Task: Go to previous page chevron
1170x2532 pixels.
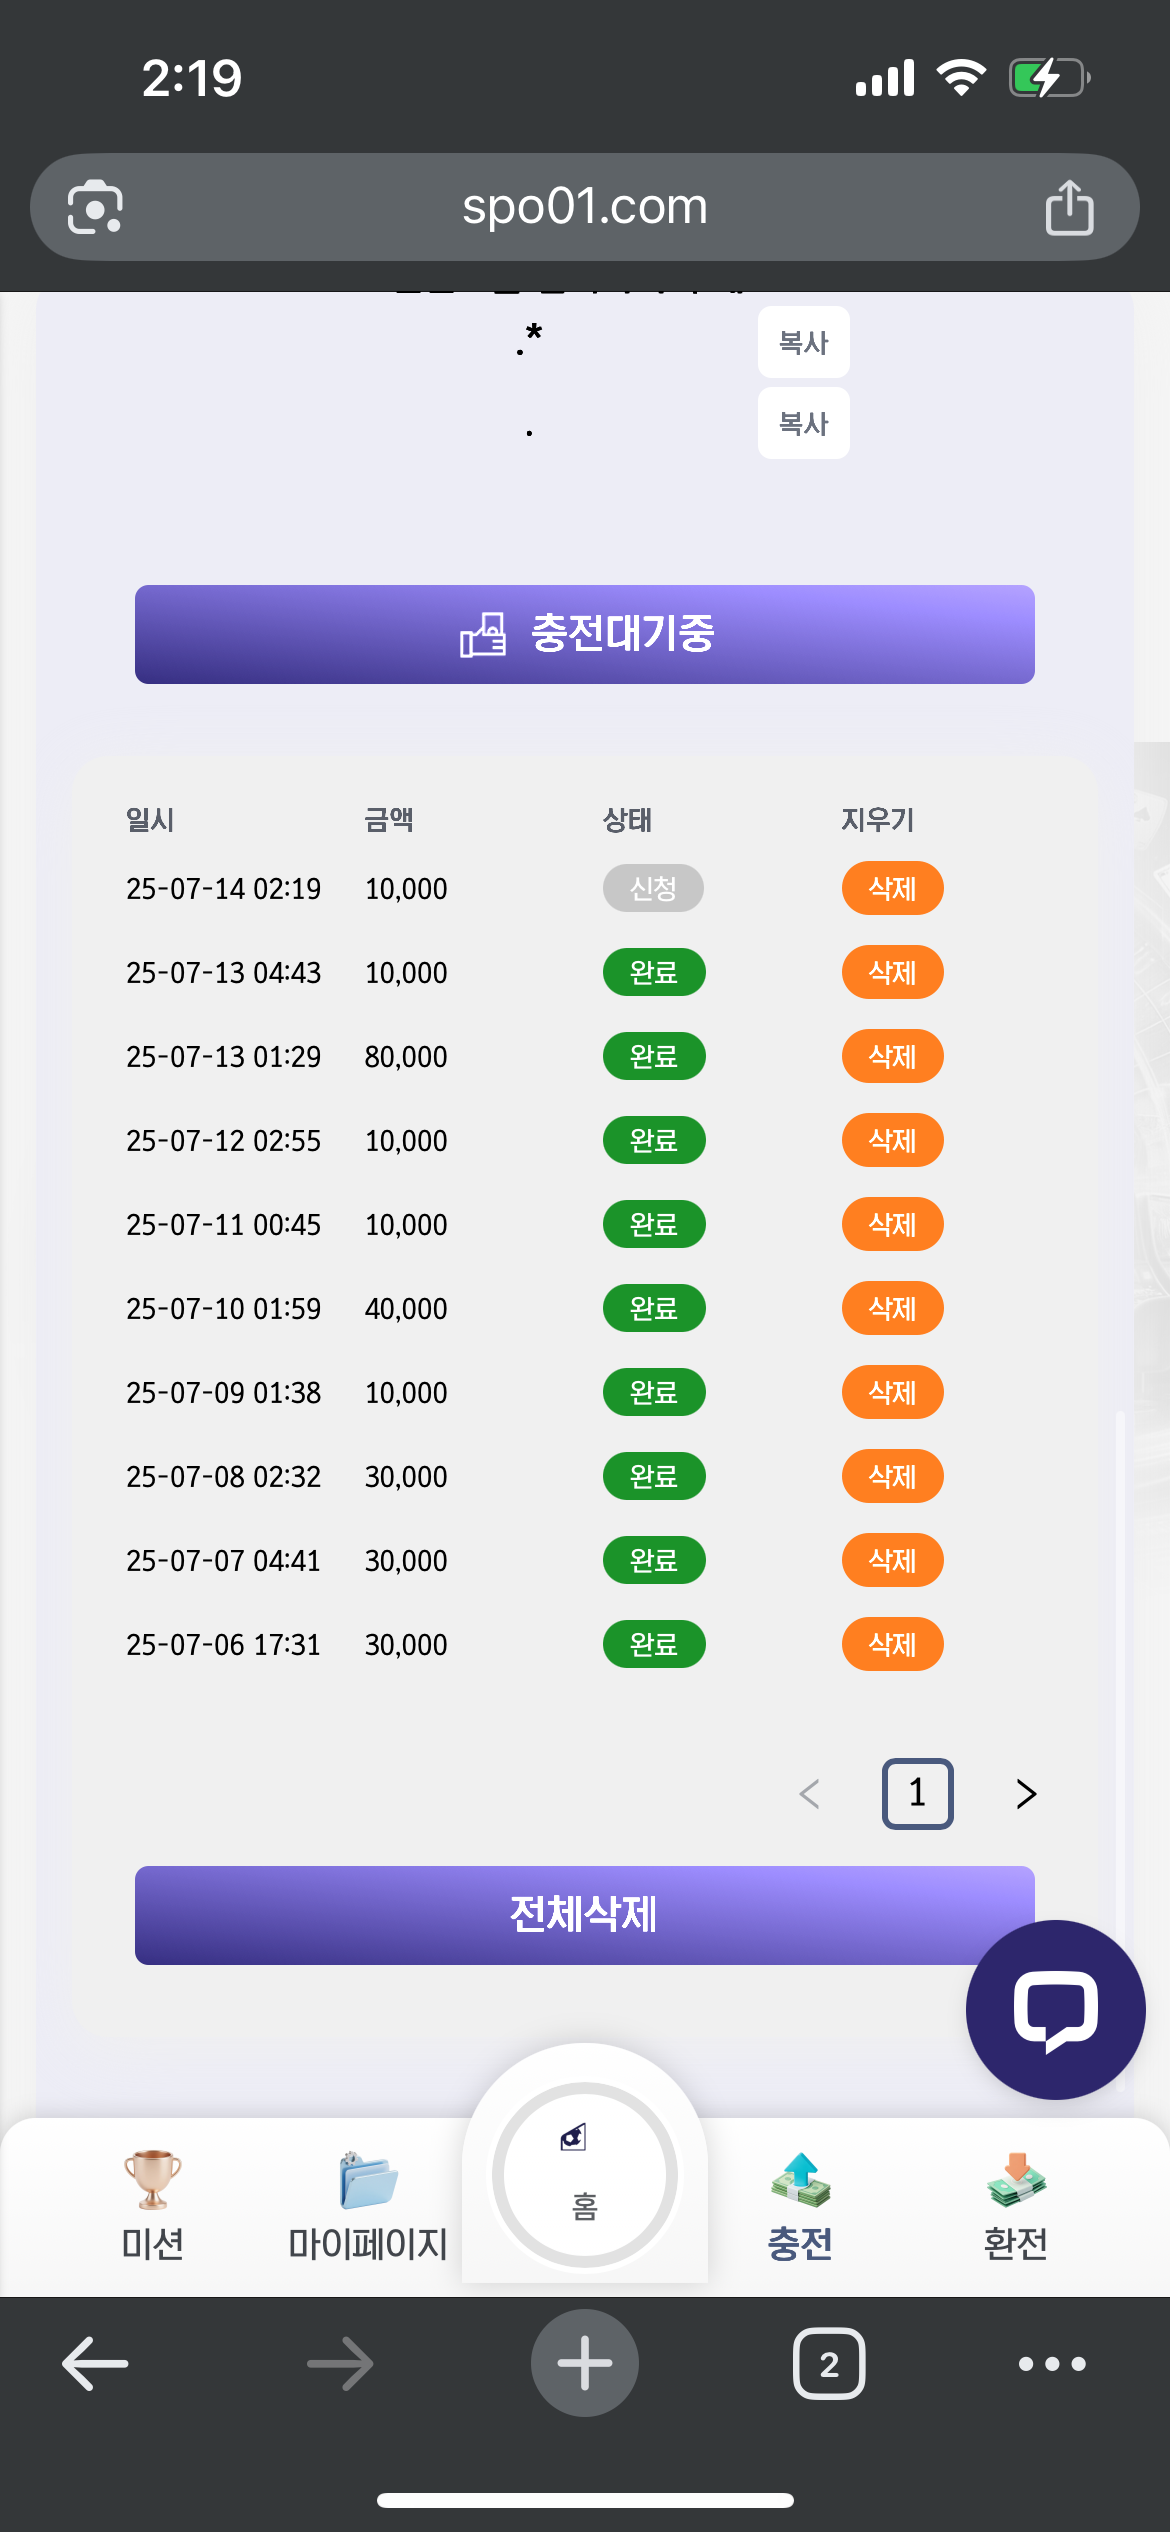Action: 810,1794
